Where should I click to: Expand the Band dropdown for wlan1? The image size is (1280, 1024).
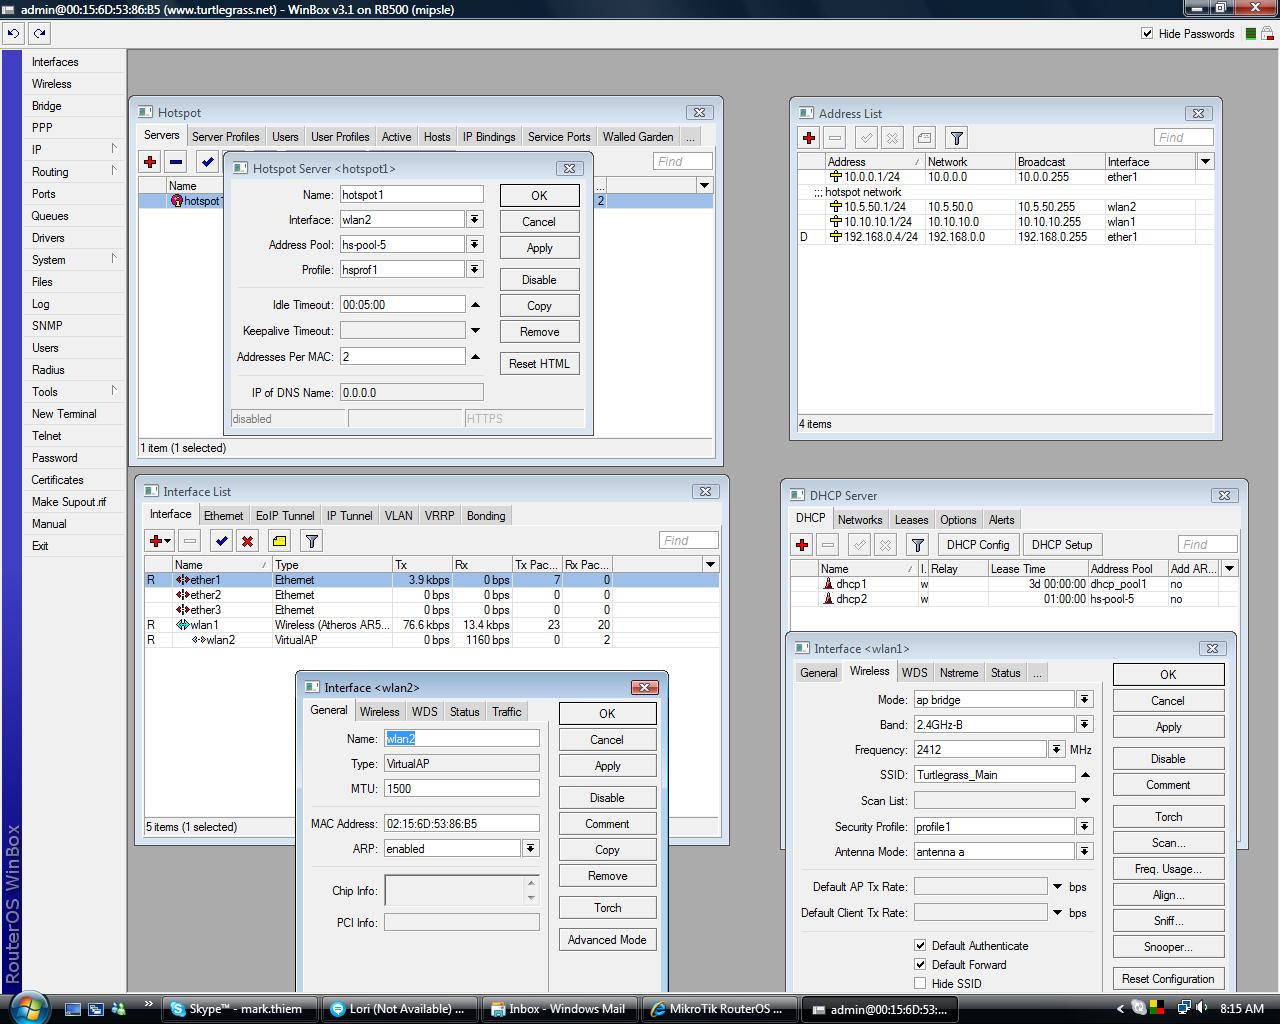(1084, 724)
